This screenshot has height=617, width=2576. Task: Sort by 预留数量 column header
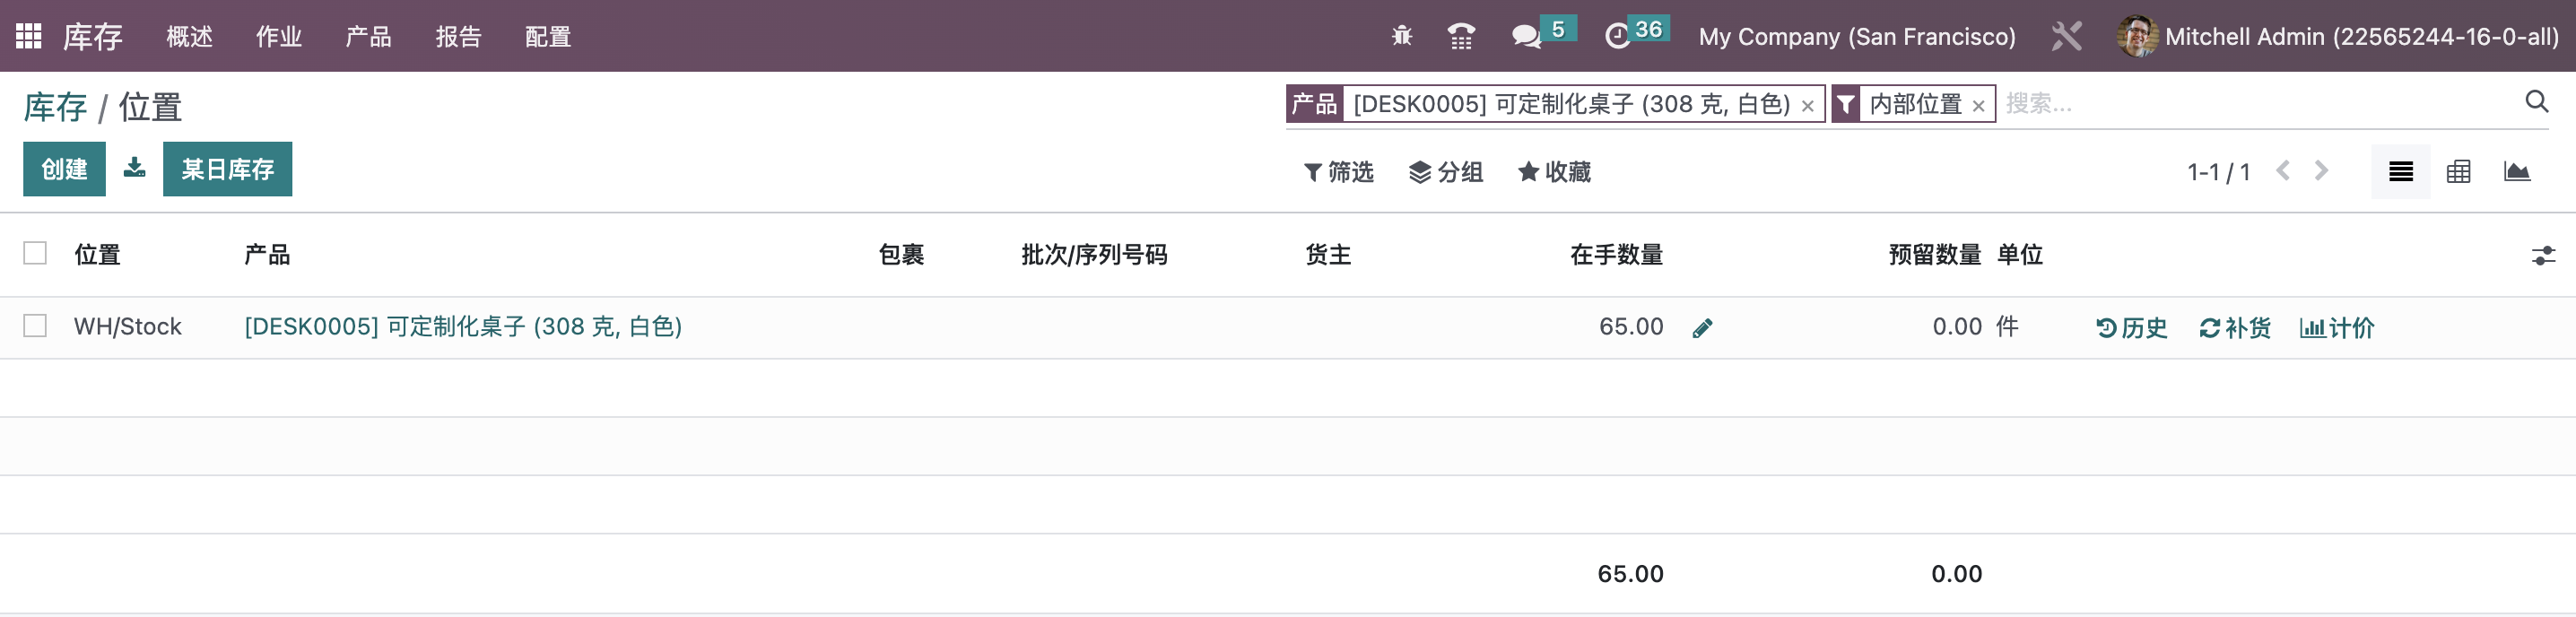pos(1935,255)
